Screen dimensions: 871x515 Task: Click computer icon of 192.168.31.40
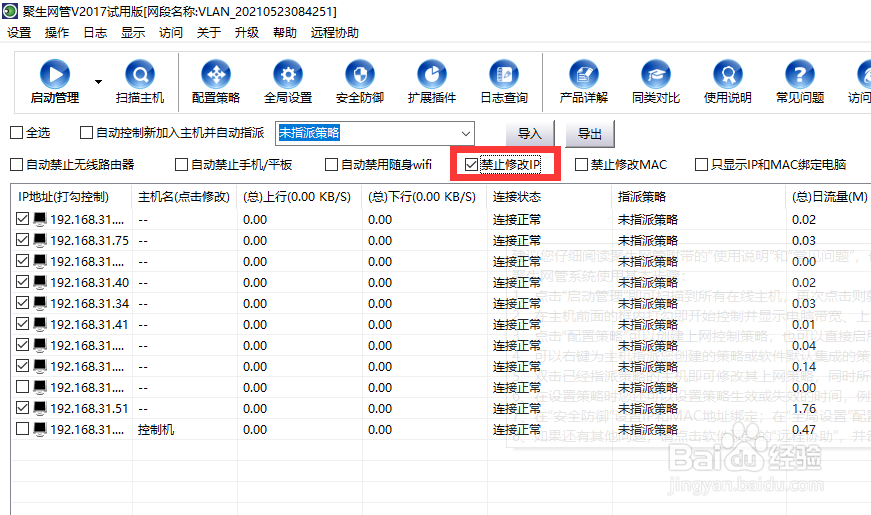pos(40,282)
